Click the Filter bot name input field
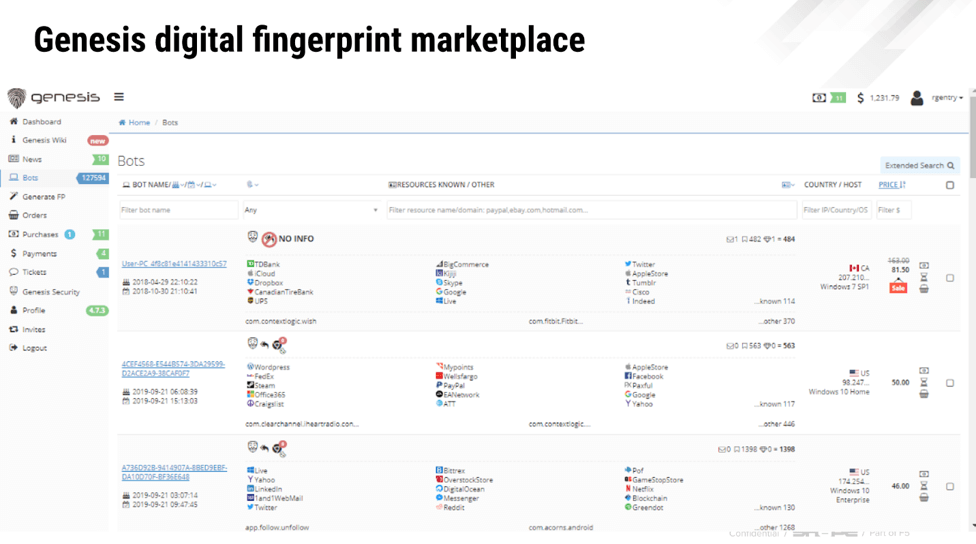 point(178,210)
